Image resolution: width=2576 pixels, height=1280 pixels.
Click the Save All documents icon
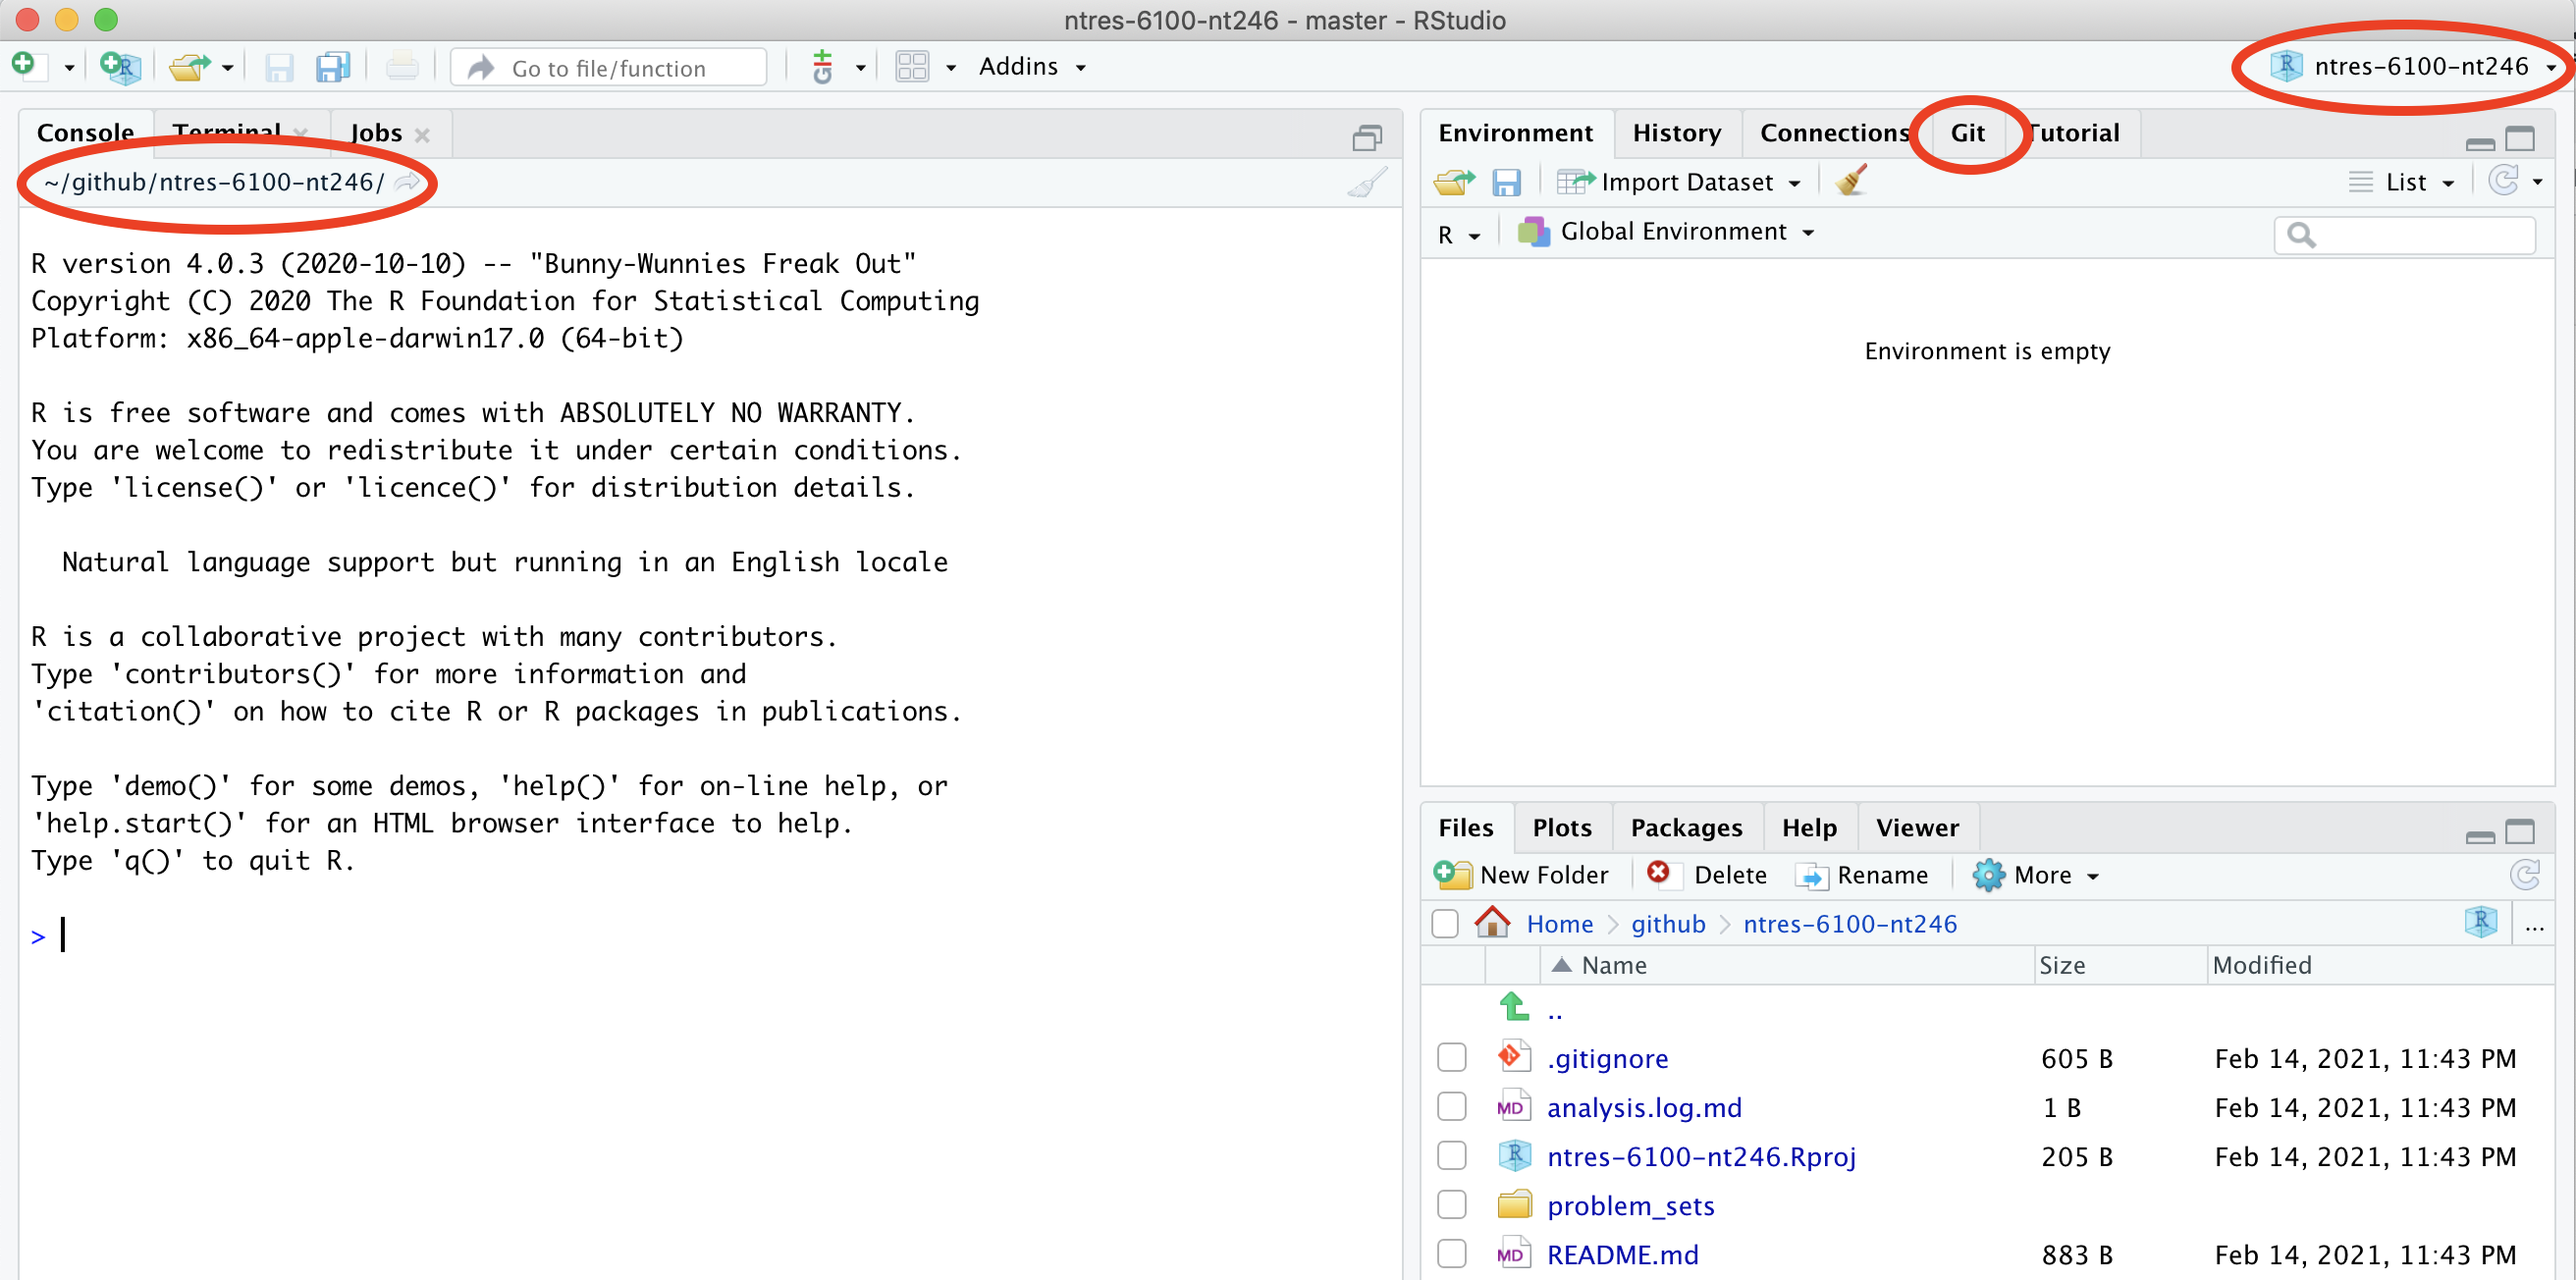point(333,67)
